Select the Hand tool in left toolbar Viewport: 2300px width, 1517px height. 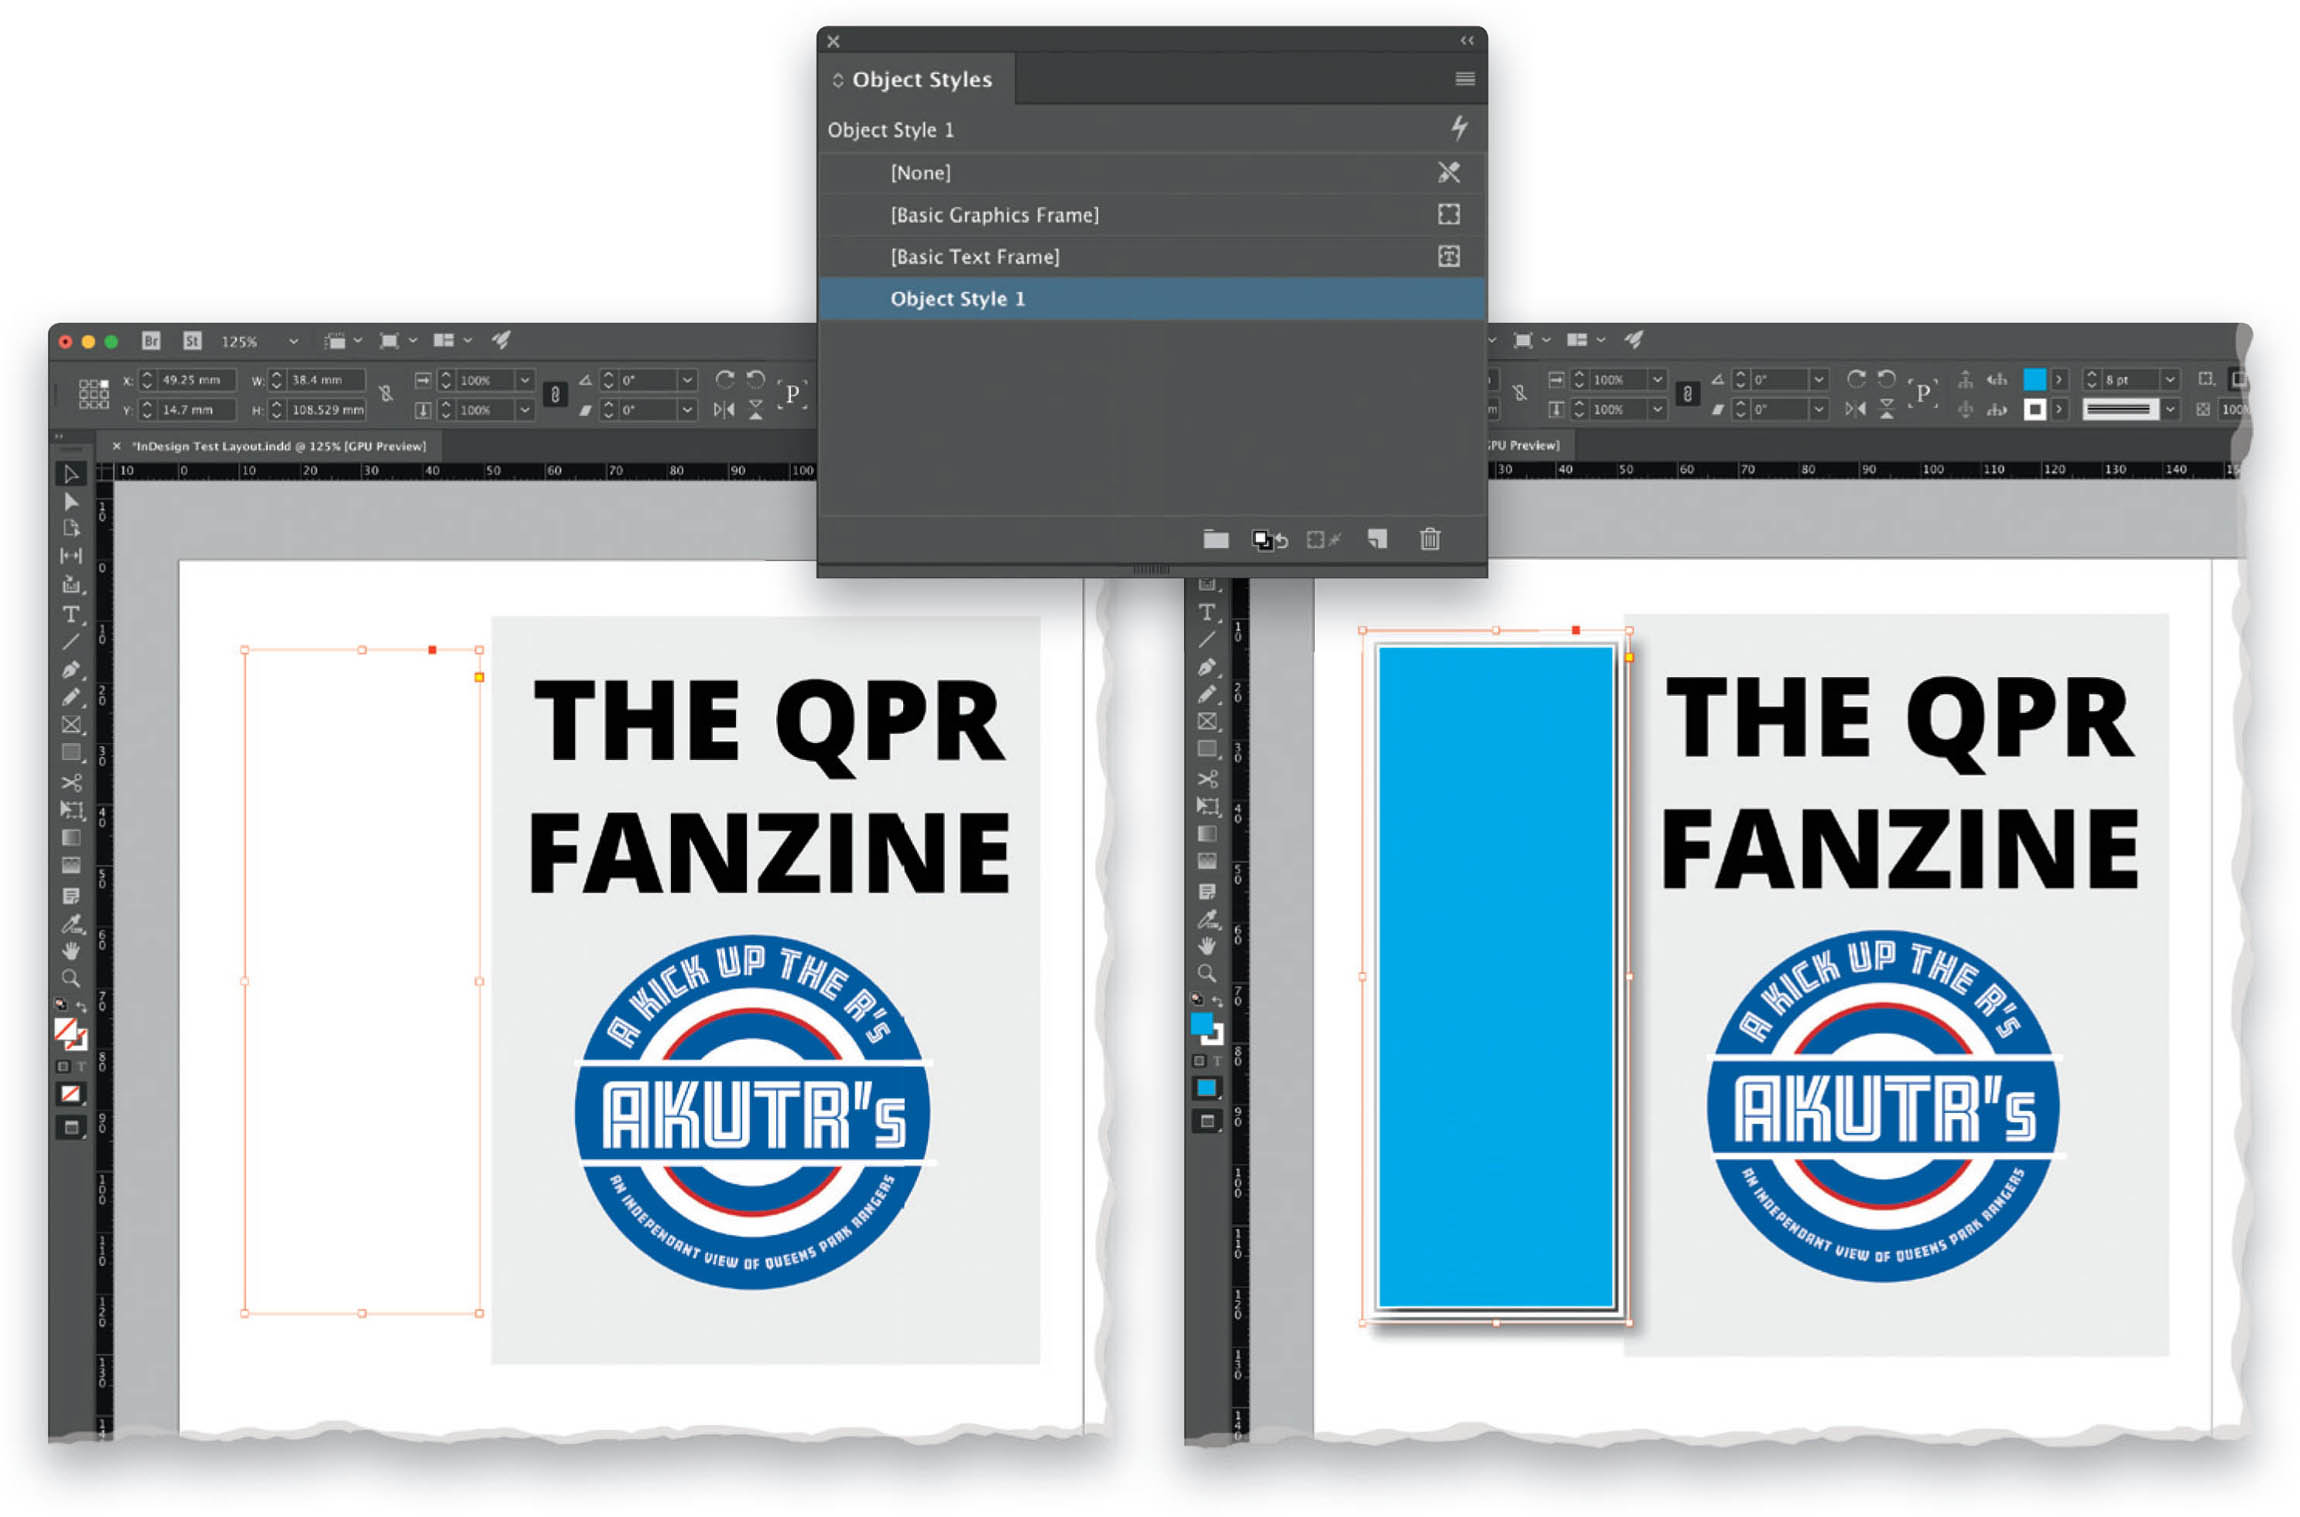[71, 950]
